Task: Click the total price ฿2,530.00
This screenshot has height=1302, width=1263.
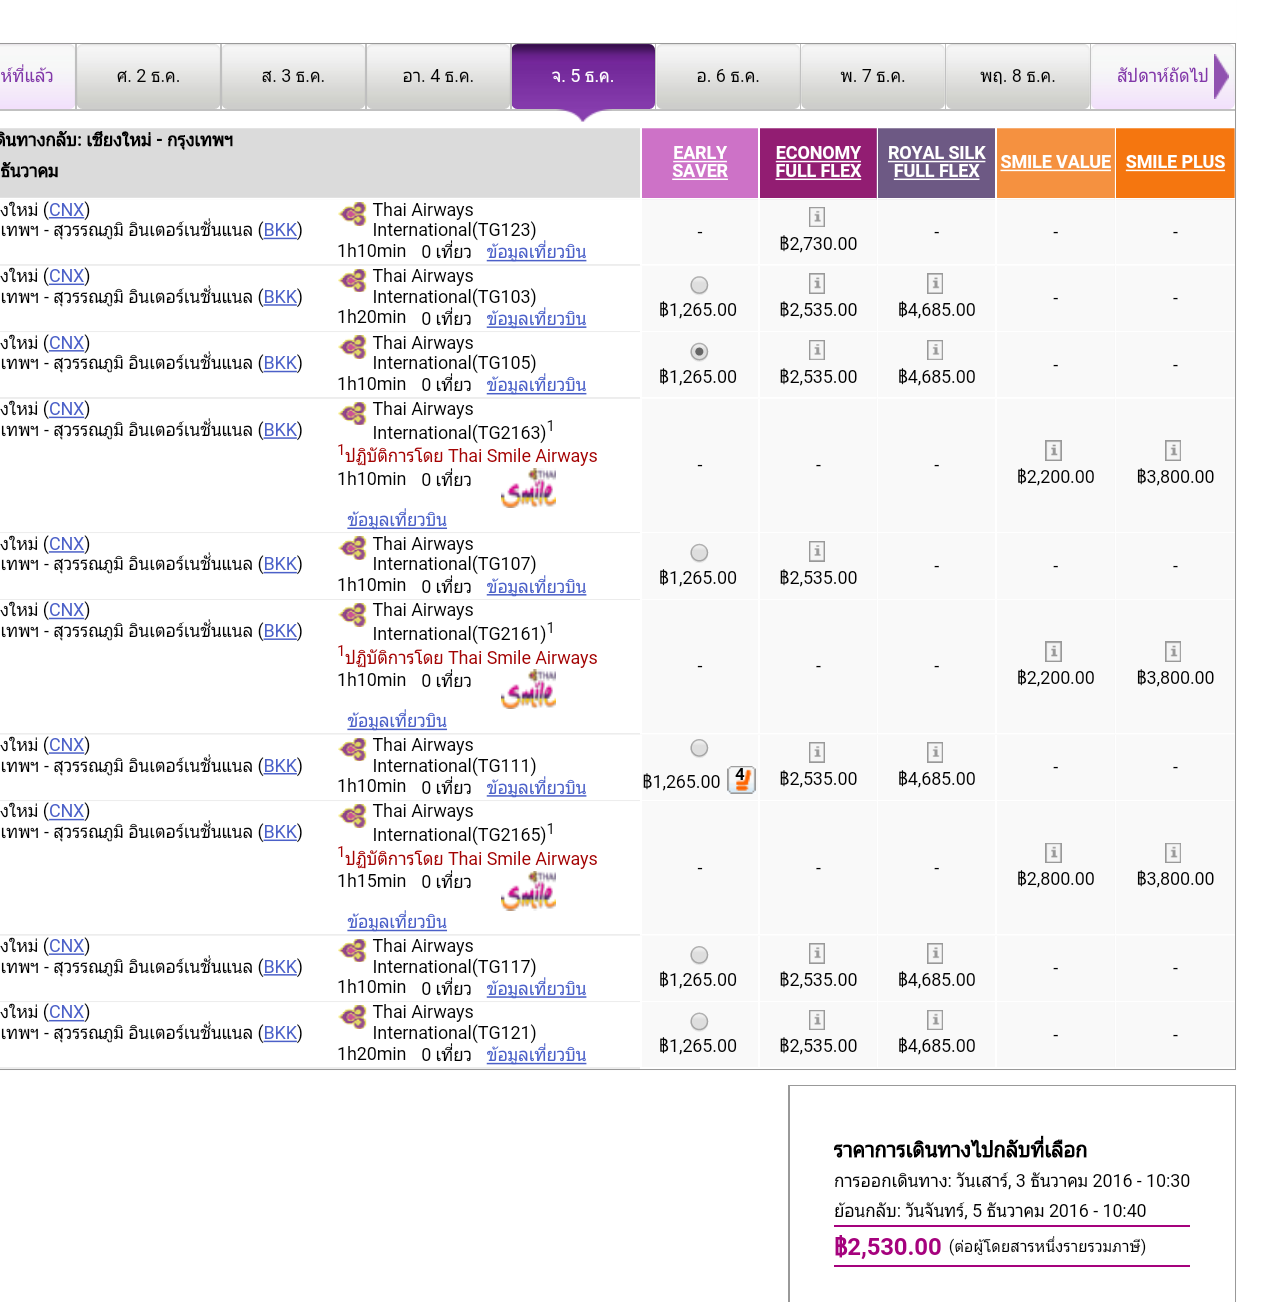Action: coord(888,1247)
